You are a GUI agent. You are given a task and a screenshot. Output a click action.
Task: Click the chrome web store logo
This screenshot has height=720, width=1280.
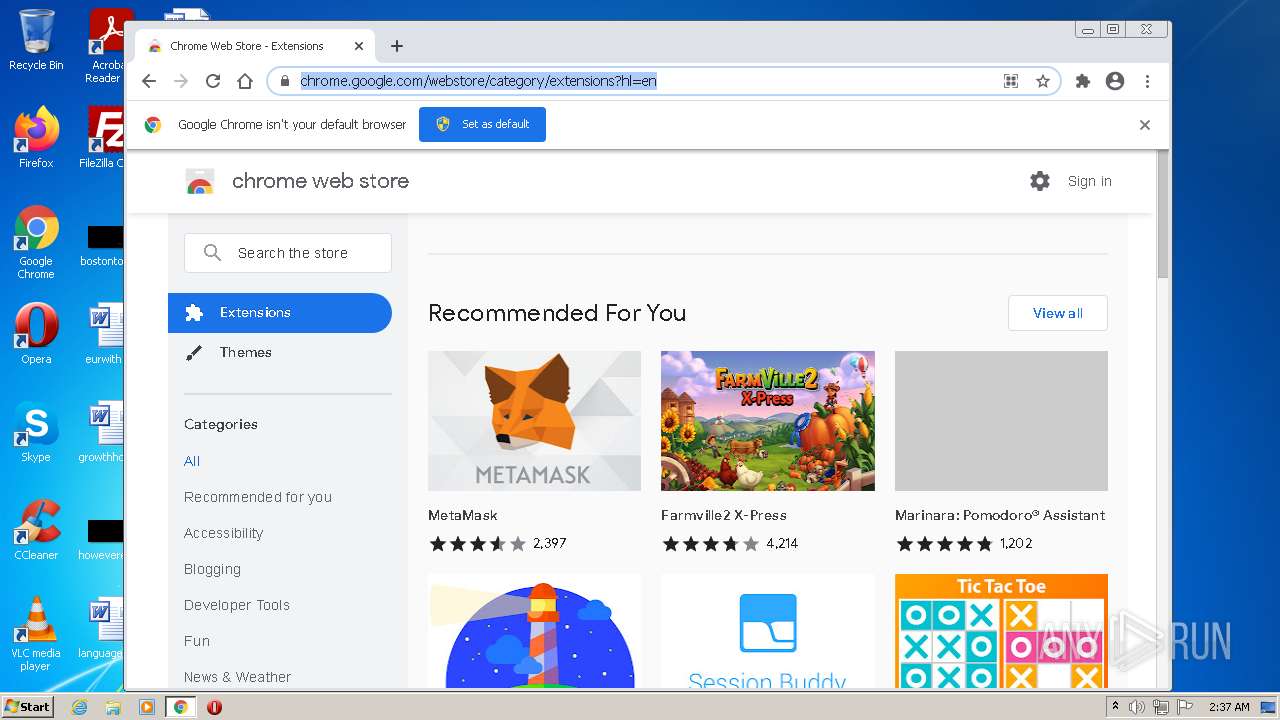[200, 181]
